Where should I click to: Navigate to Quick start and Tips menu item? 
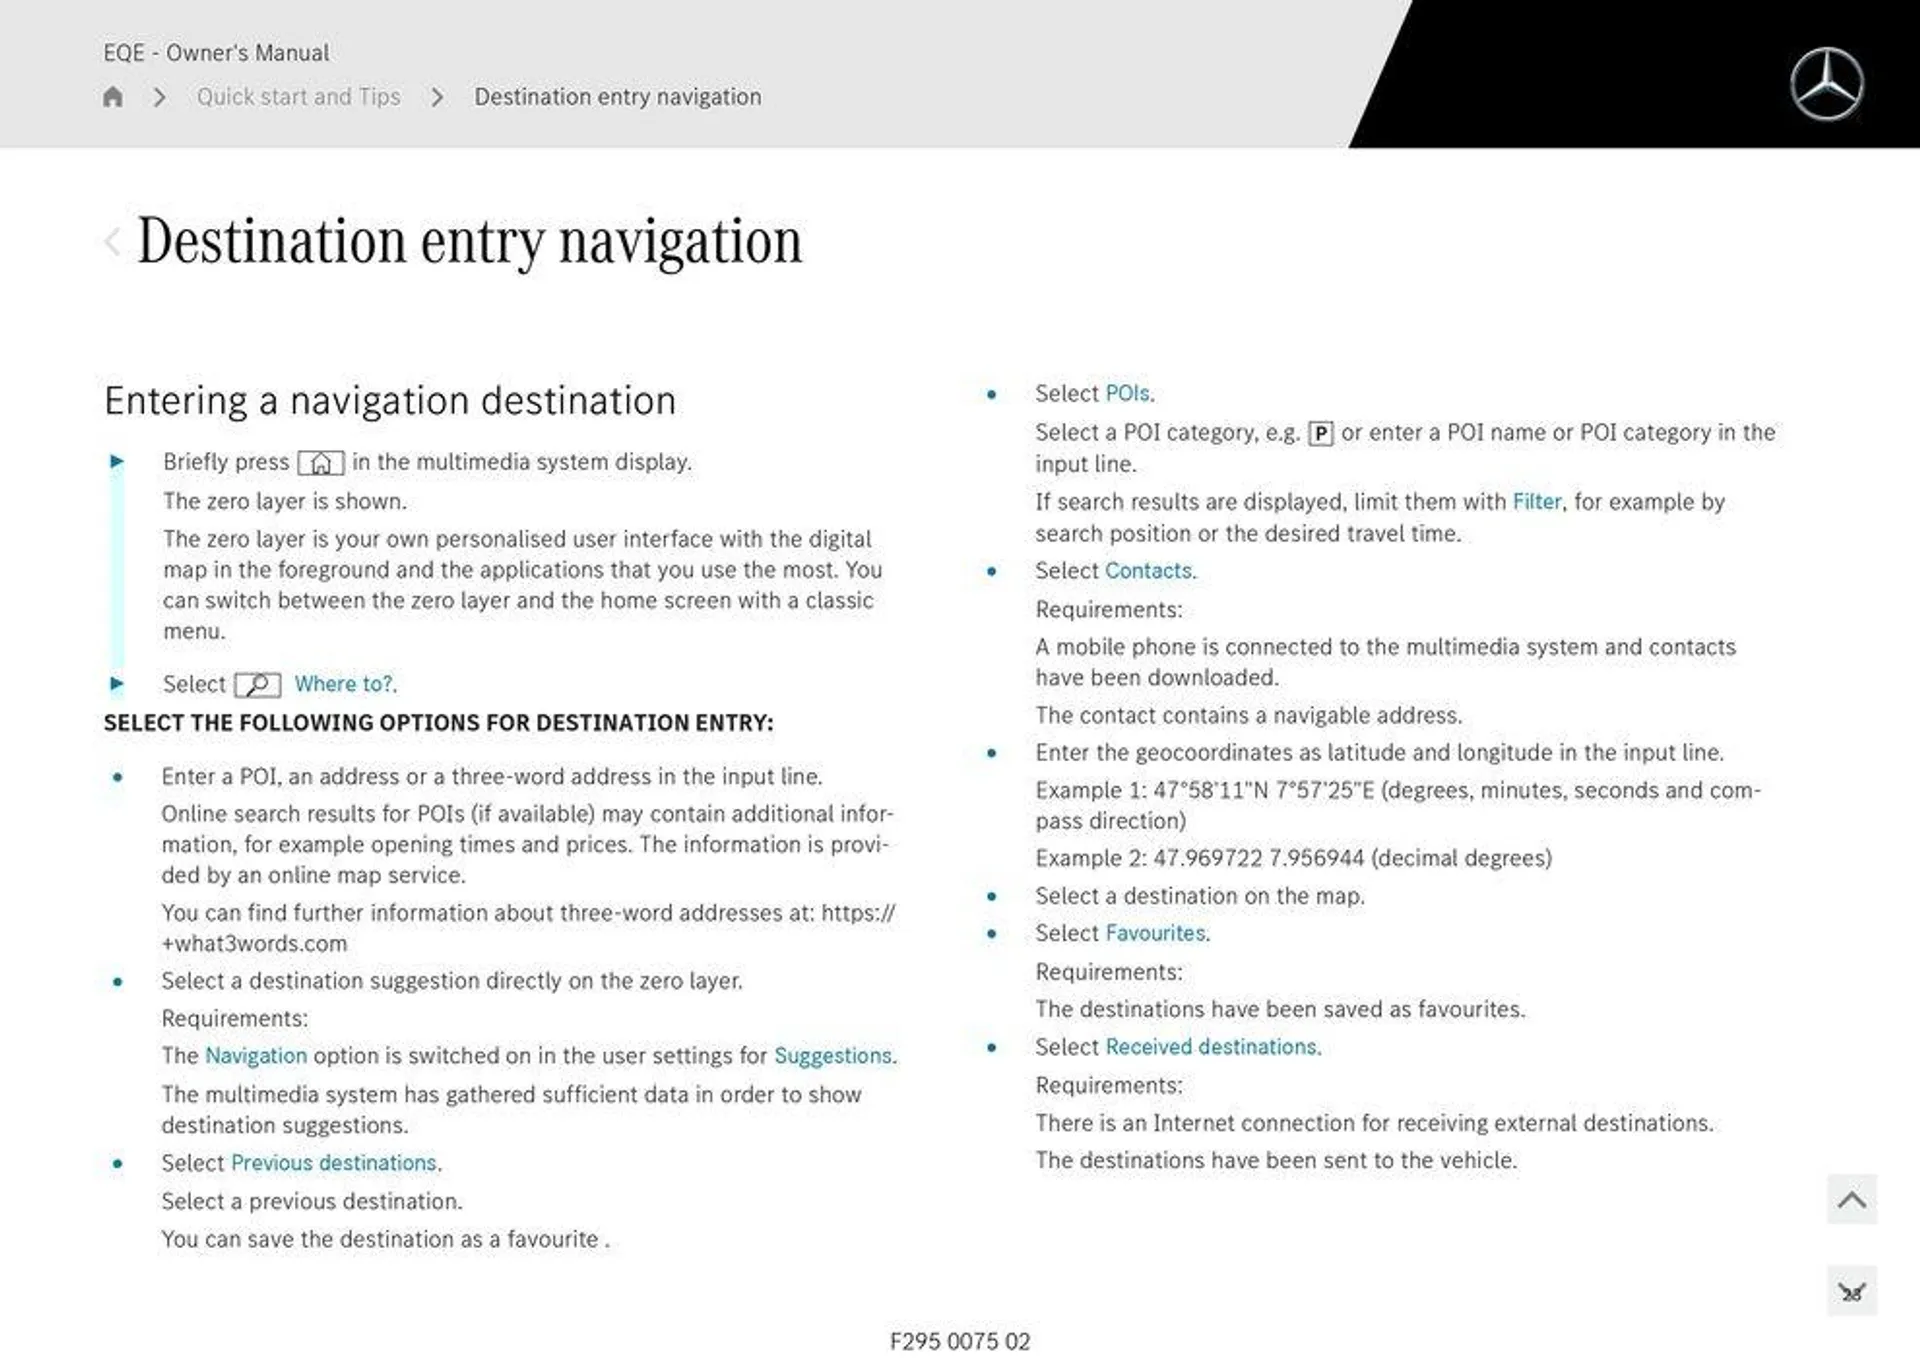(x=300, y=96)
